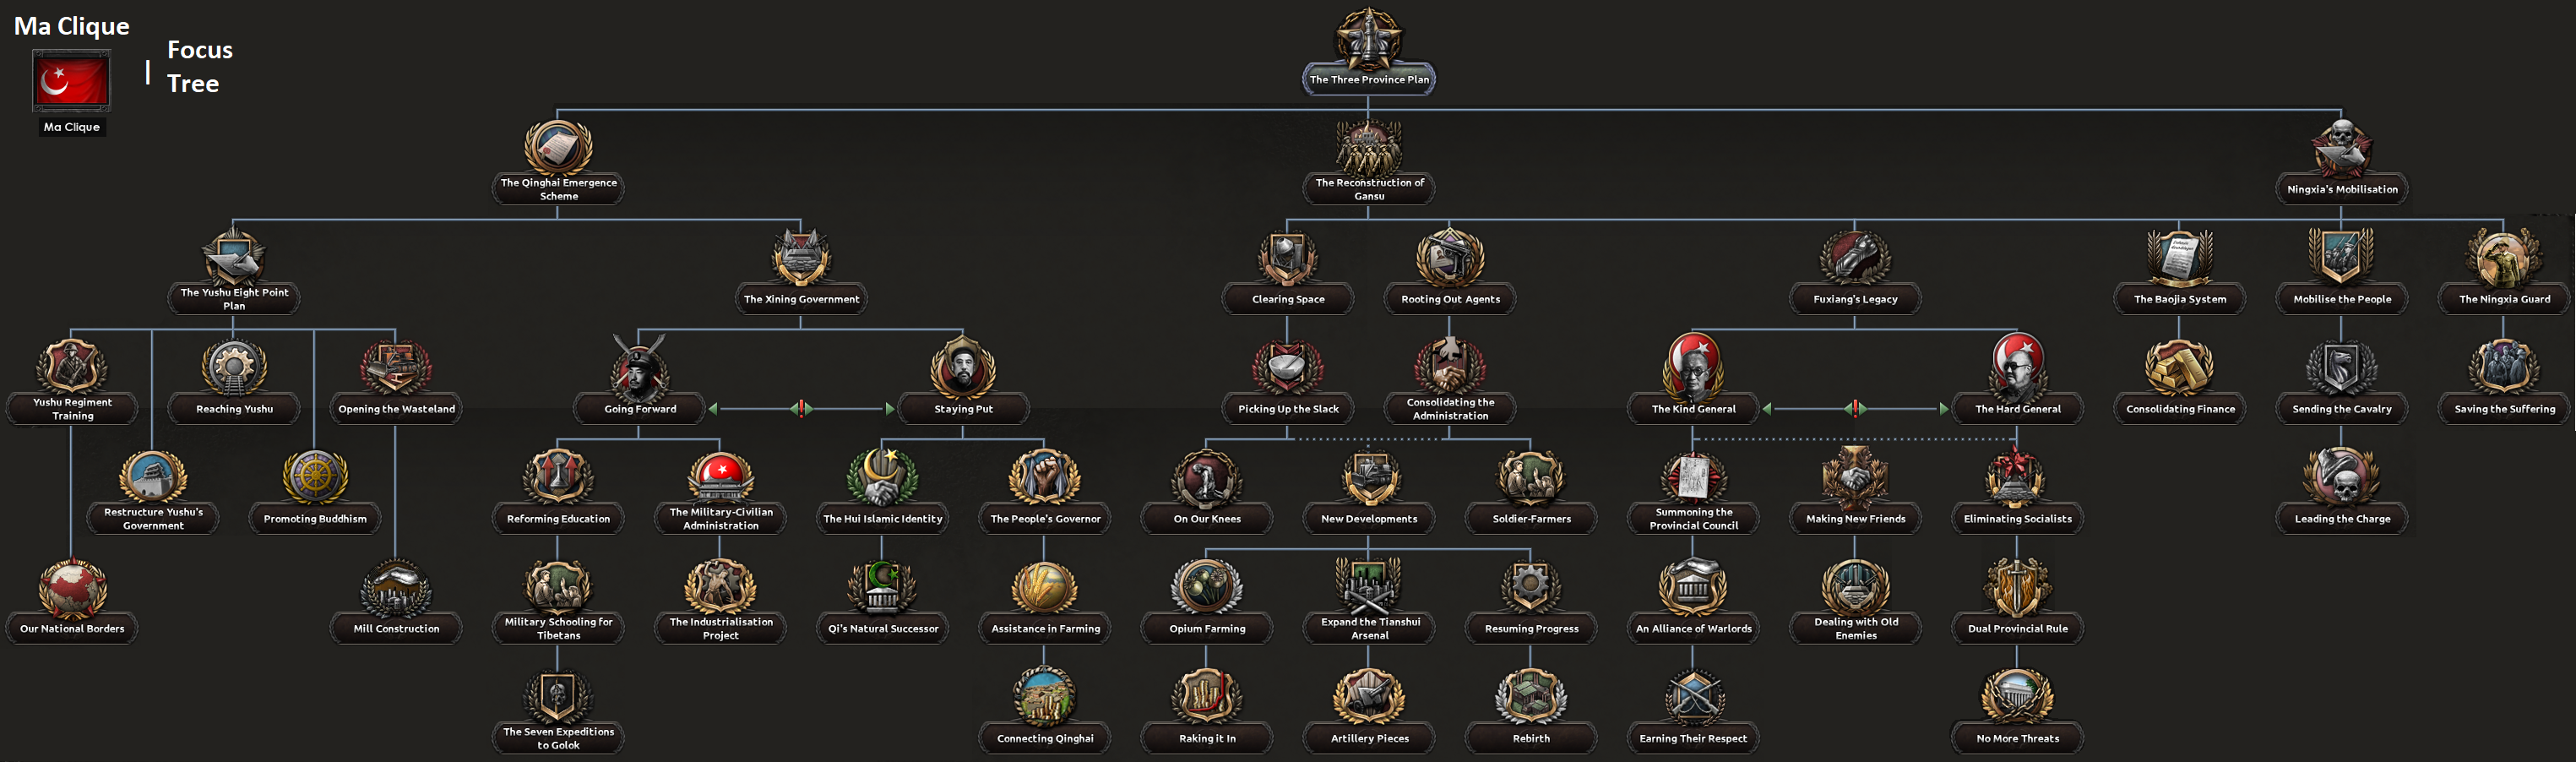Click the Picking Up the Slack label

pos(1288,409)
